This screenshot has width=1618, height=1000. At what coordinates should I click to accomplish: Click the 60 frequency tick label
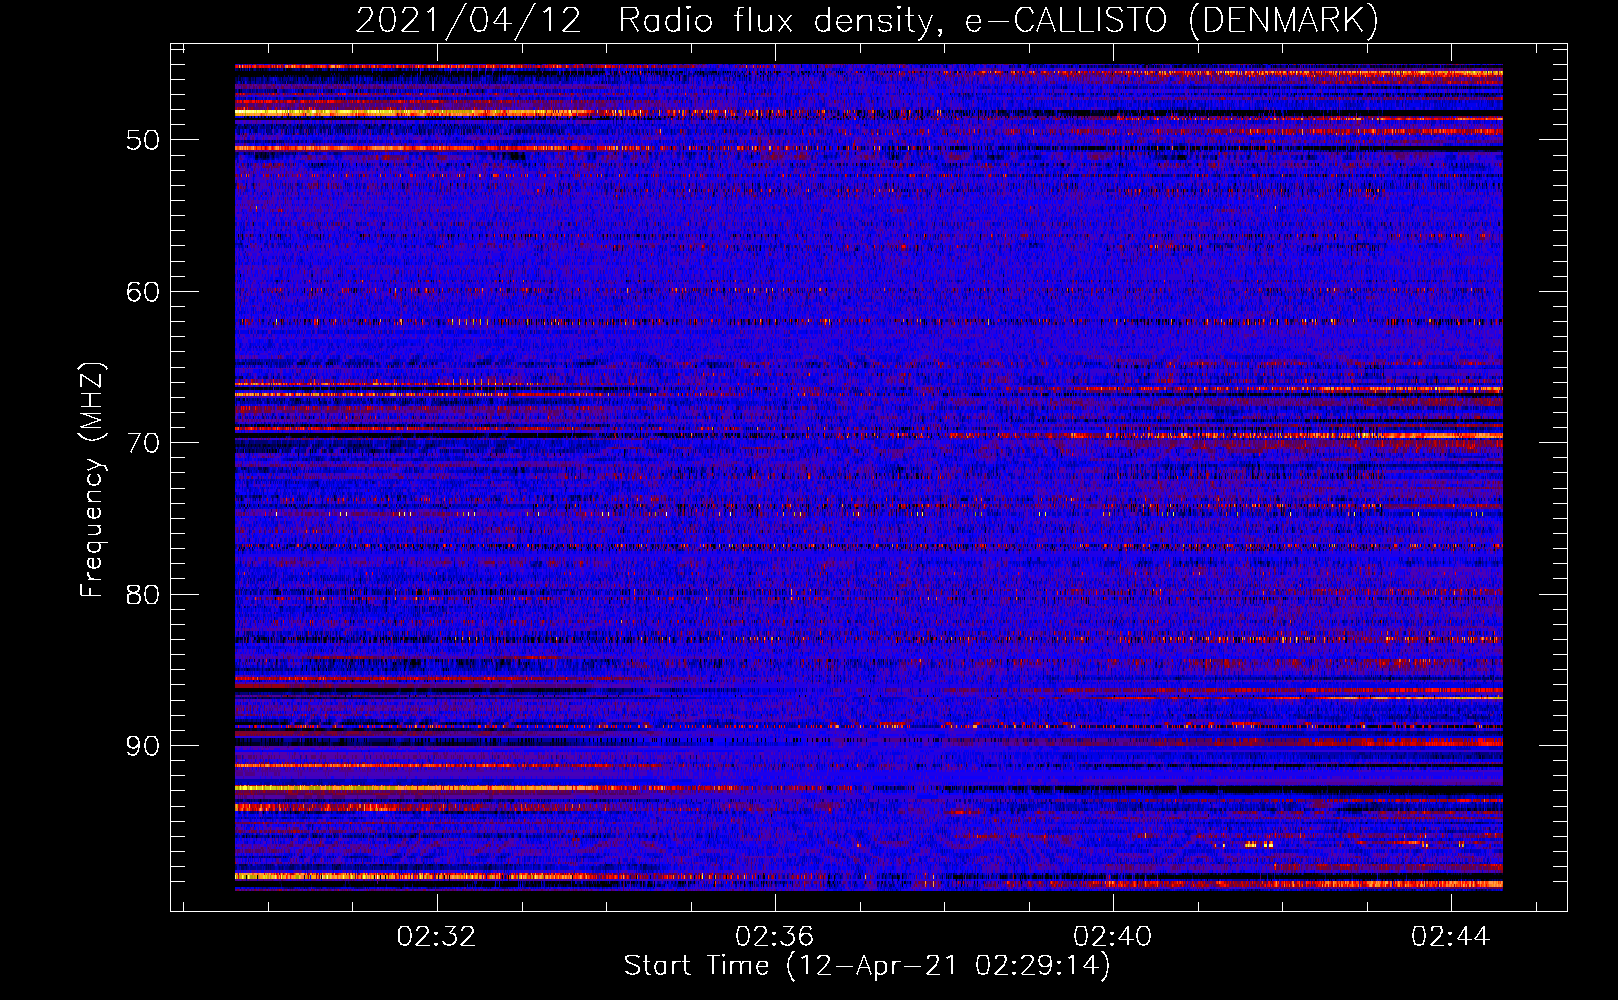point(143,292)
